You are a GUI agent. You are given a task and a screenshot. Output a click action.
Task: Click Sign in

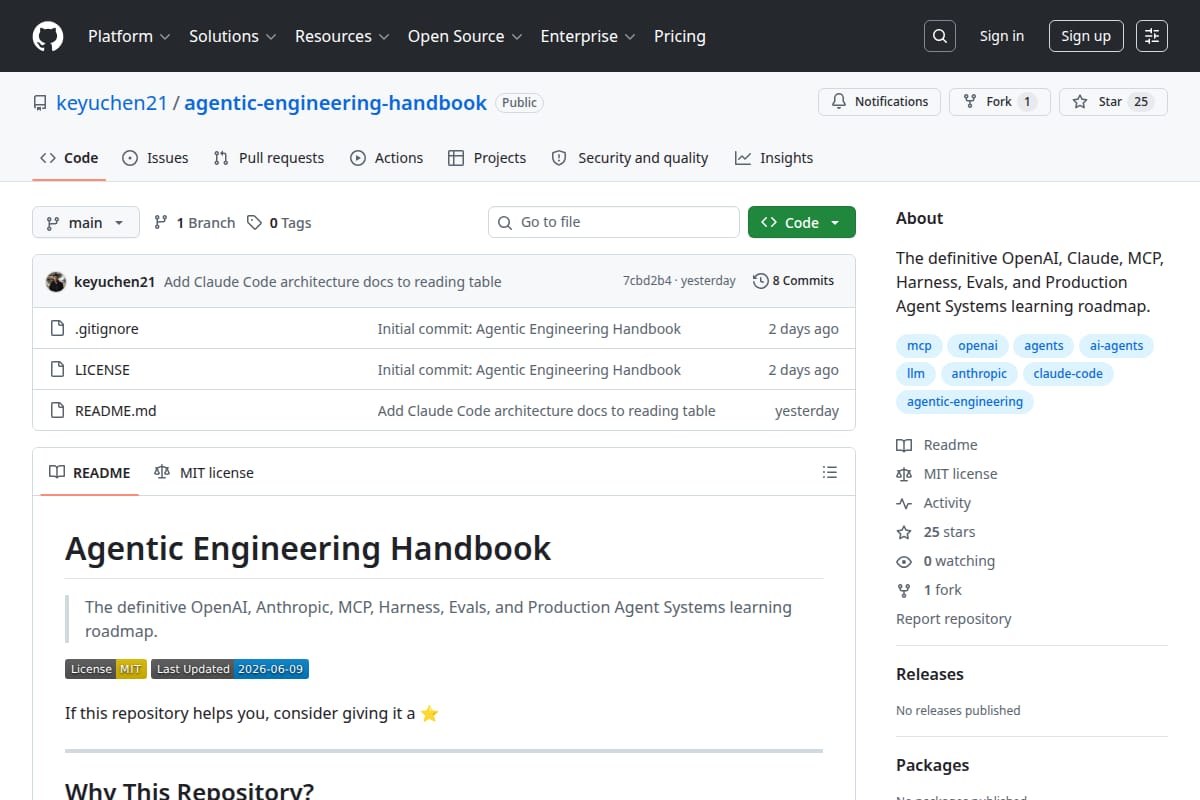click(x=1002, y=36)
